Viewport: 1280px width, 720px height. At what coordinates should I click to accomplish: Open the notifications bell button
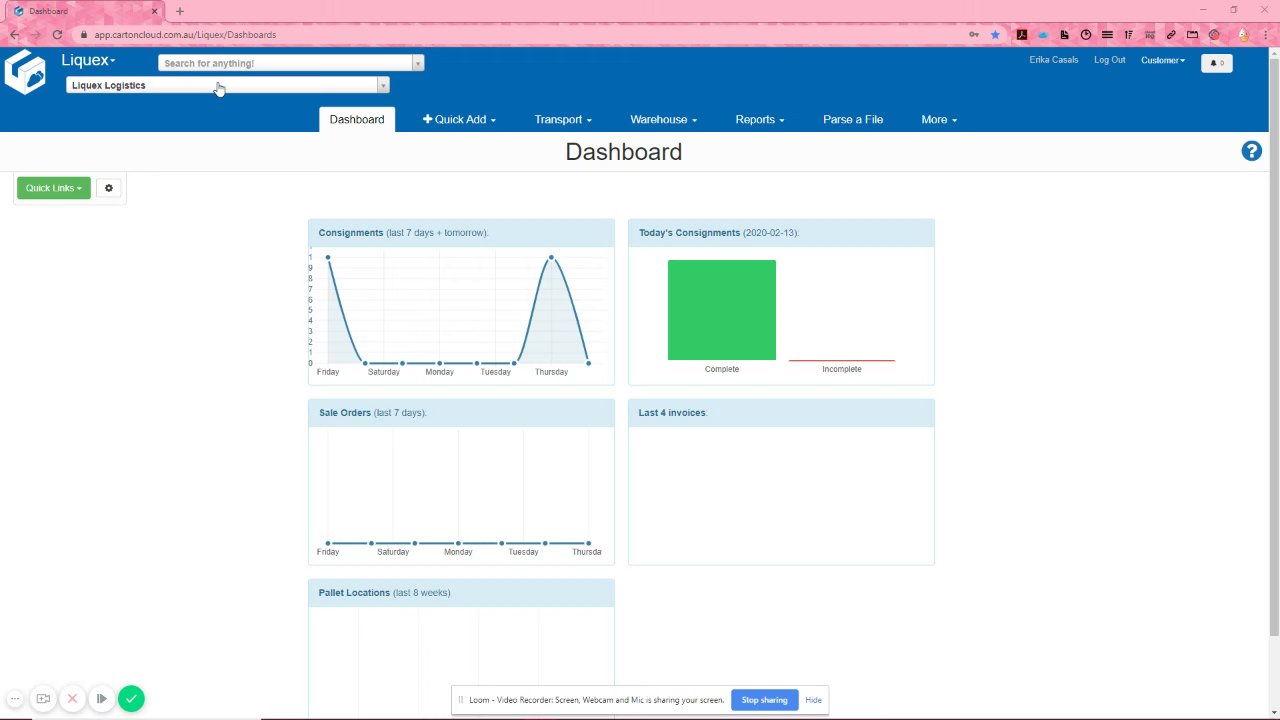click(x=1217, y=63)
